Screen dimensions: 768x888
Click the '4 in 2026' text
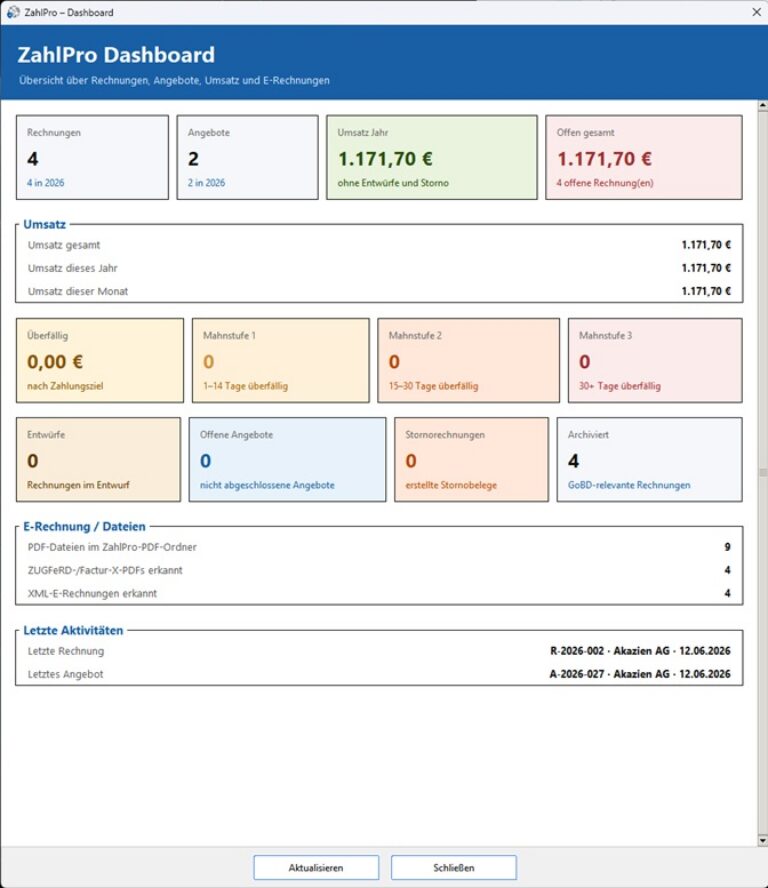coord(45,183)
